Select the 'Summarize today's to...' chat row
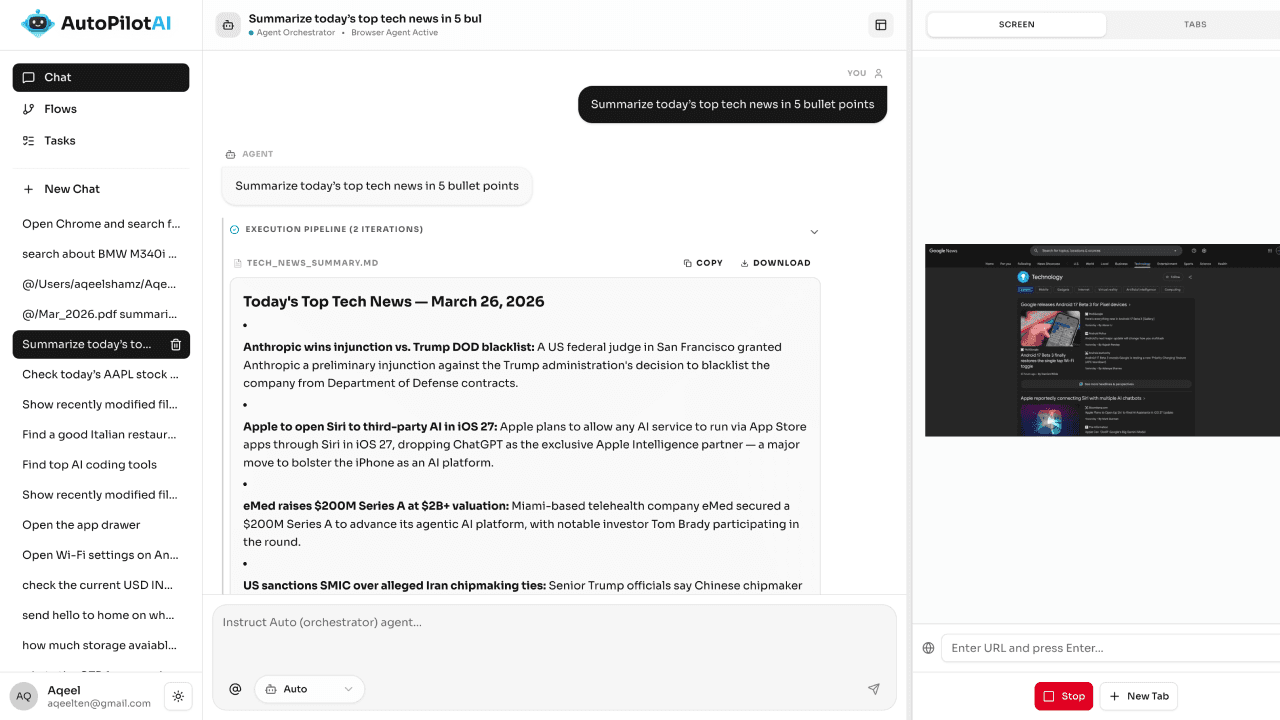Screen dimensions: 1280x720 pyautogui.click(x=101, y=345)
